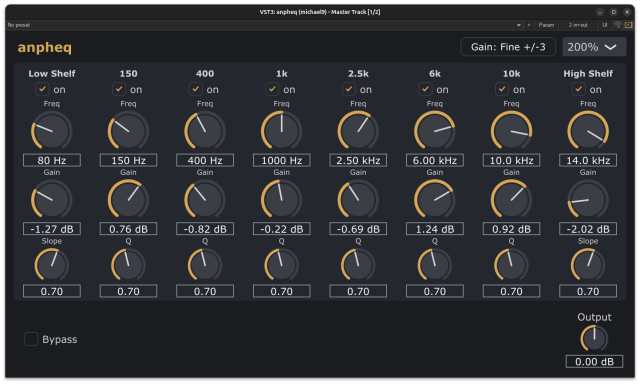Click the 150 Hz frequency value field
This screenshot has width=640, height=384.
[128, 160]
